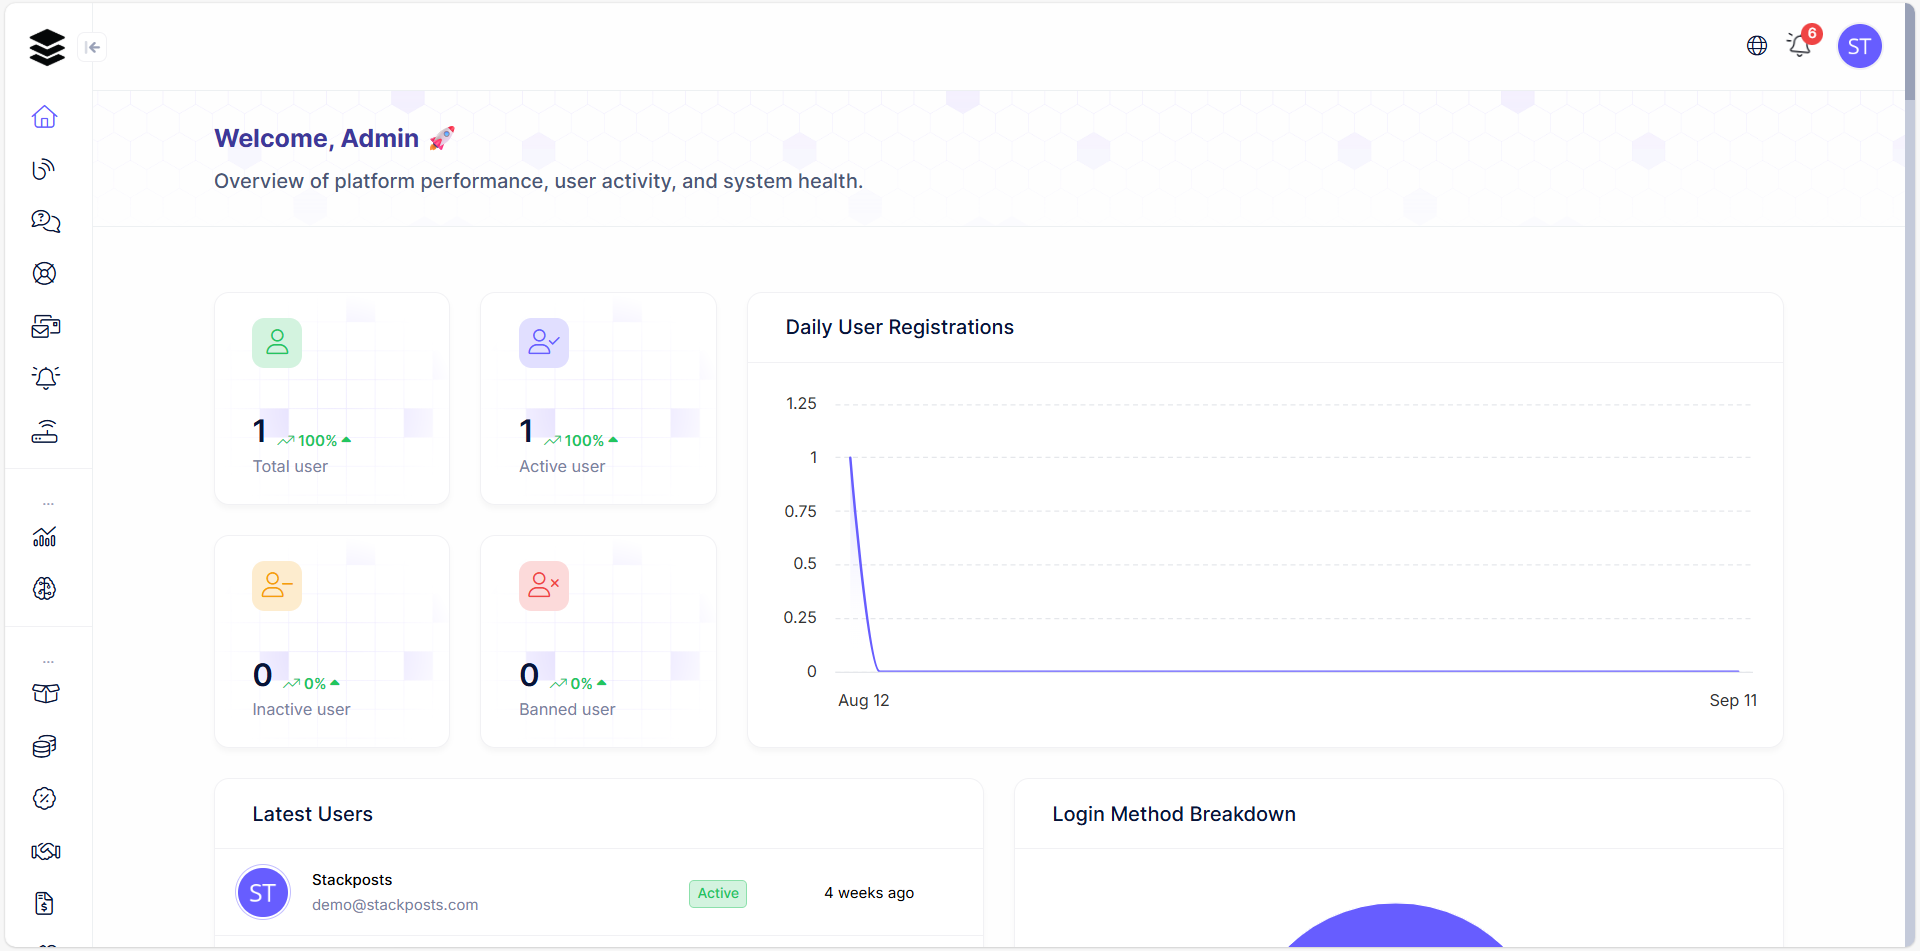Open the invoice document sidebar icon
Screen dimensions: 1920x951
[x=44, y=904]
